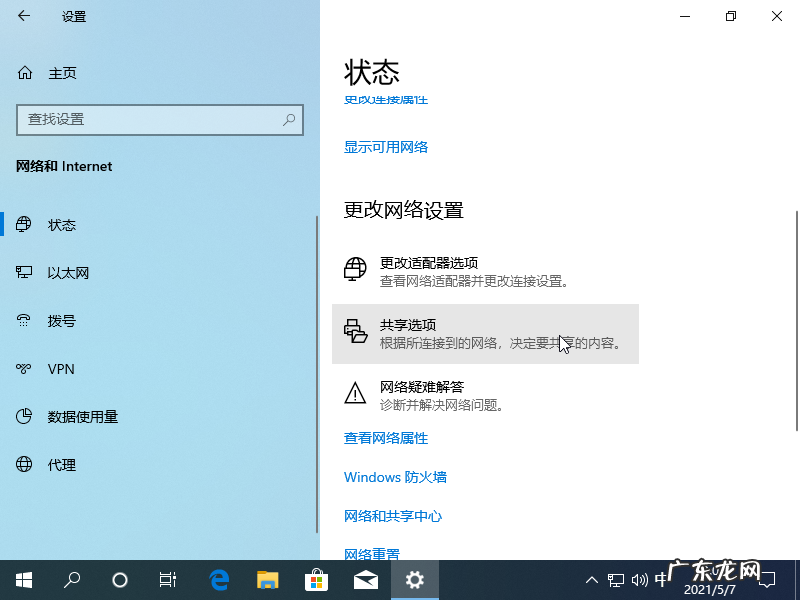
Task: Open Windows 防火墙 settings
Action: click(395, 477)
